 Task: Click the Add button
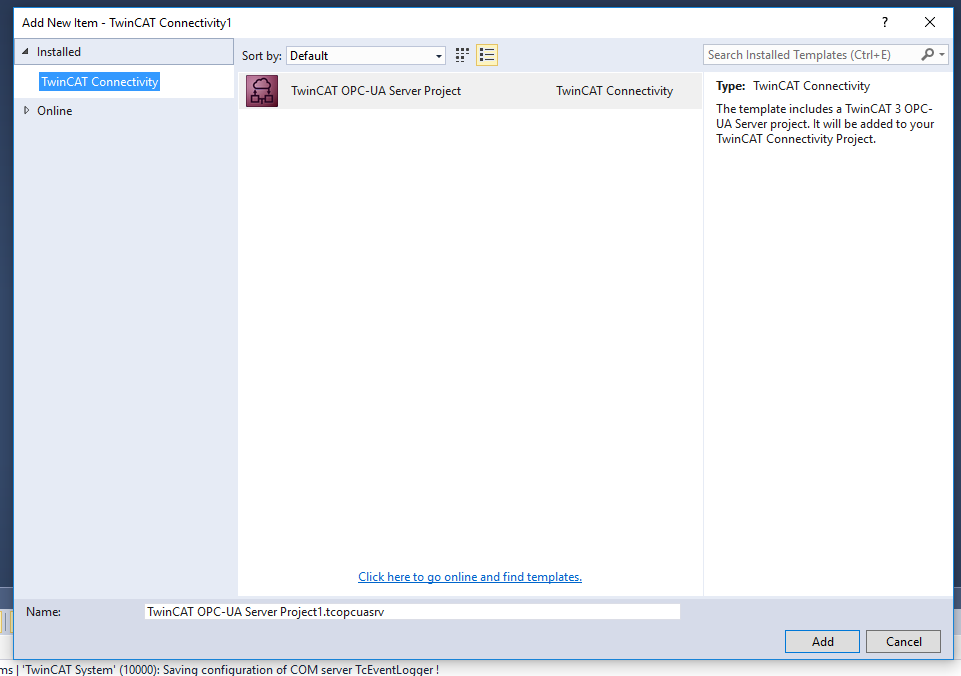point(822,642)
